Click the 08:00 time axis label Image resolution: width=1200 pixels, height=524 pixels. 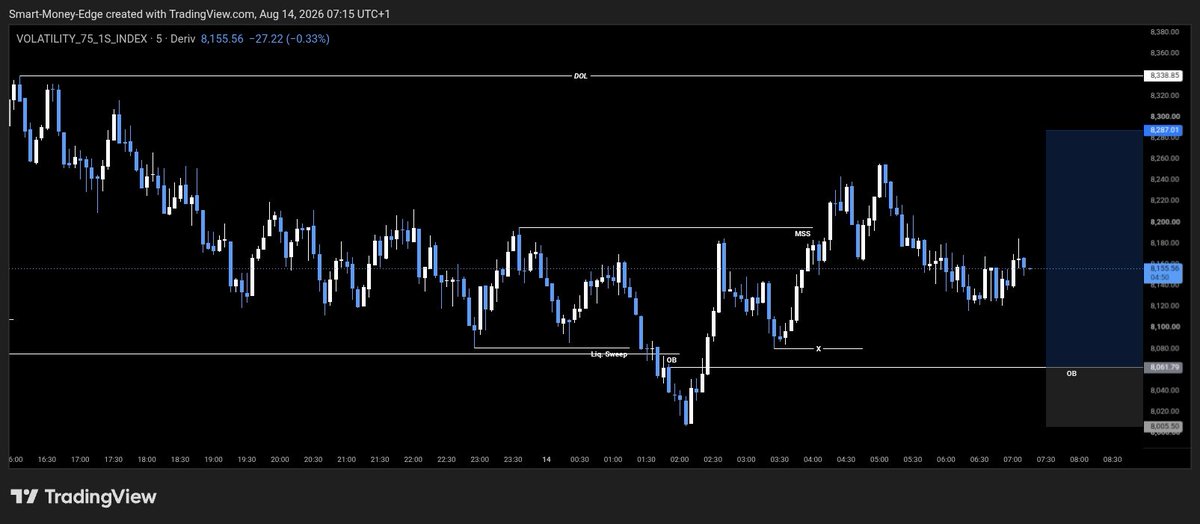pos(1079,459)
